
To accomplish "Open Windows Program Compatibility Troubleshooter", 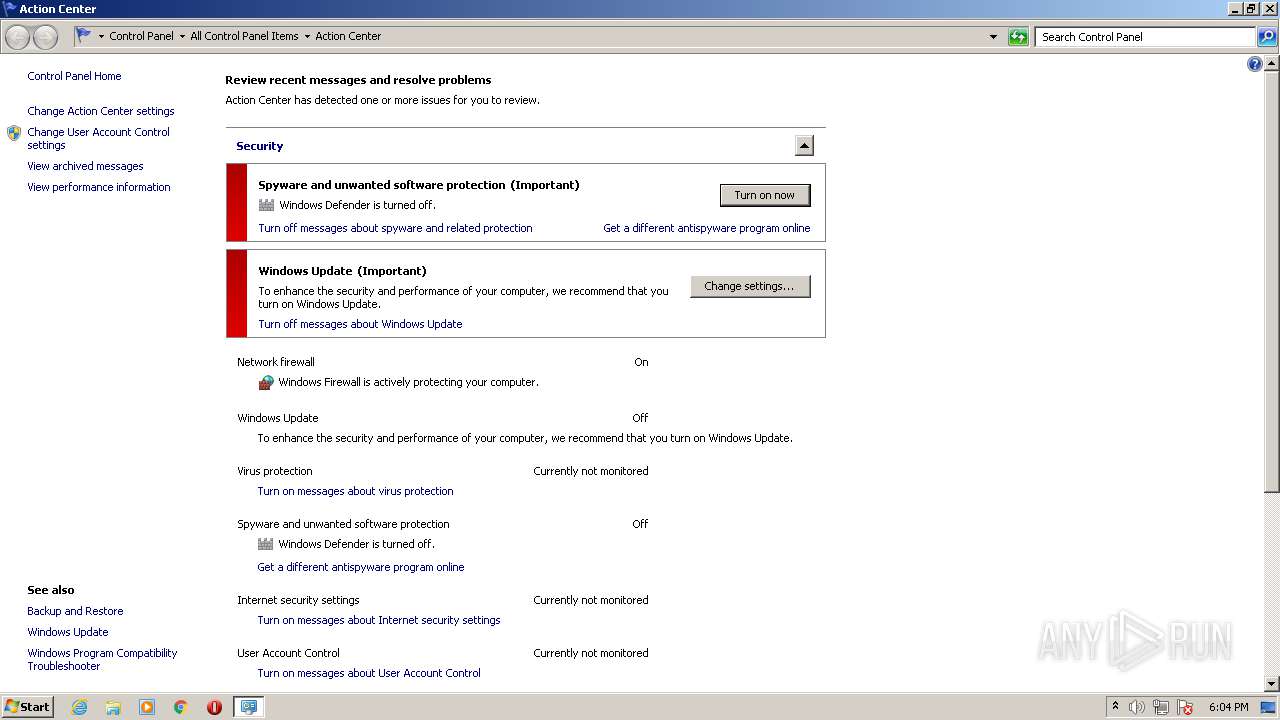I will (102, 659).
